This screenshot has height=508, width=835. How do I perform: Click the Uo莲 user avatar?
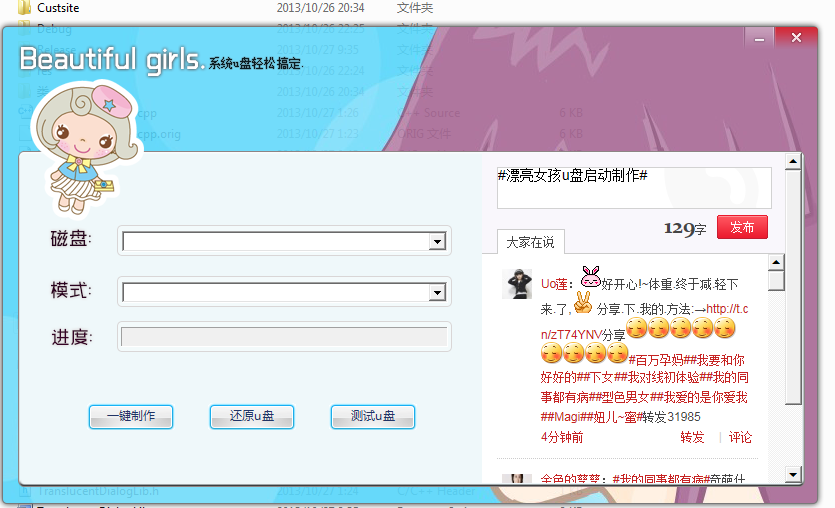517,284
